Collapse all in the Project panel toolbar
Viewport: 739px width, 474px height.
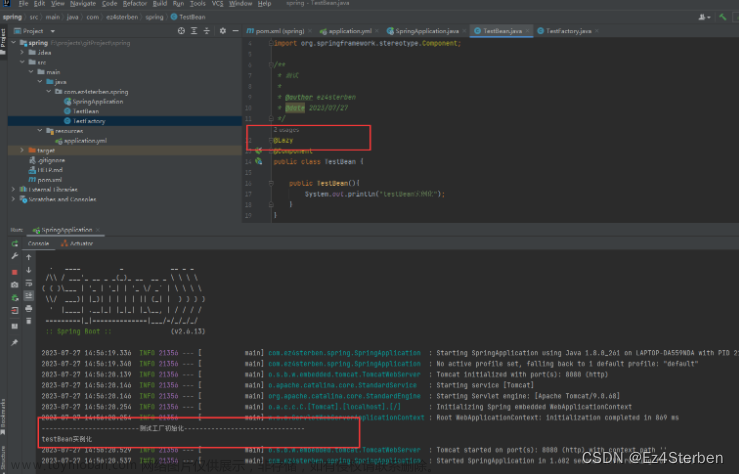(x=206, y=31)
